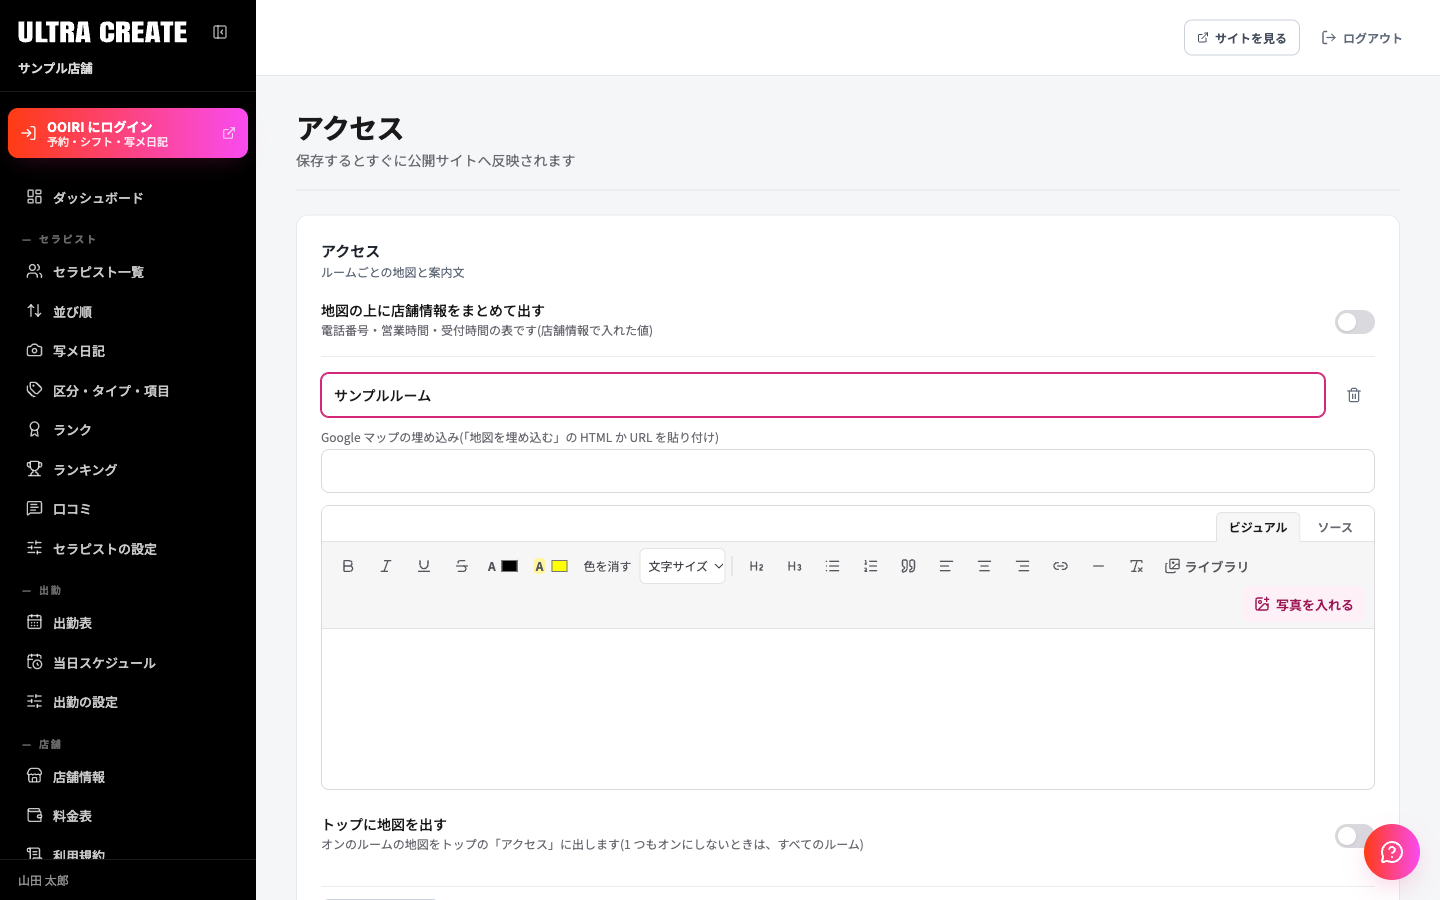The image size is (1440, 900).
Task: Open the 文字サイズ dropdown
Action: click(x=683, y=566)
